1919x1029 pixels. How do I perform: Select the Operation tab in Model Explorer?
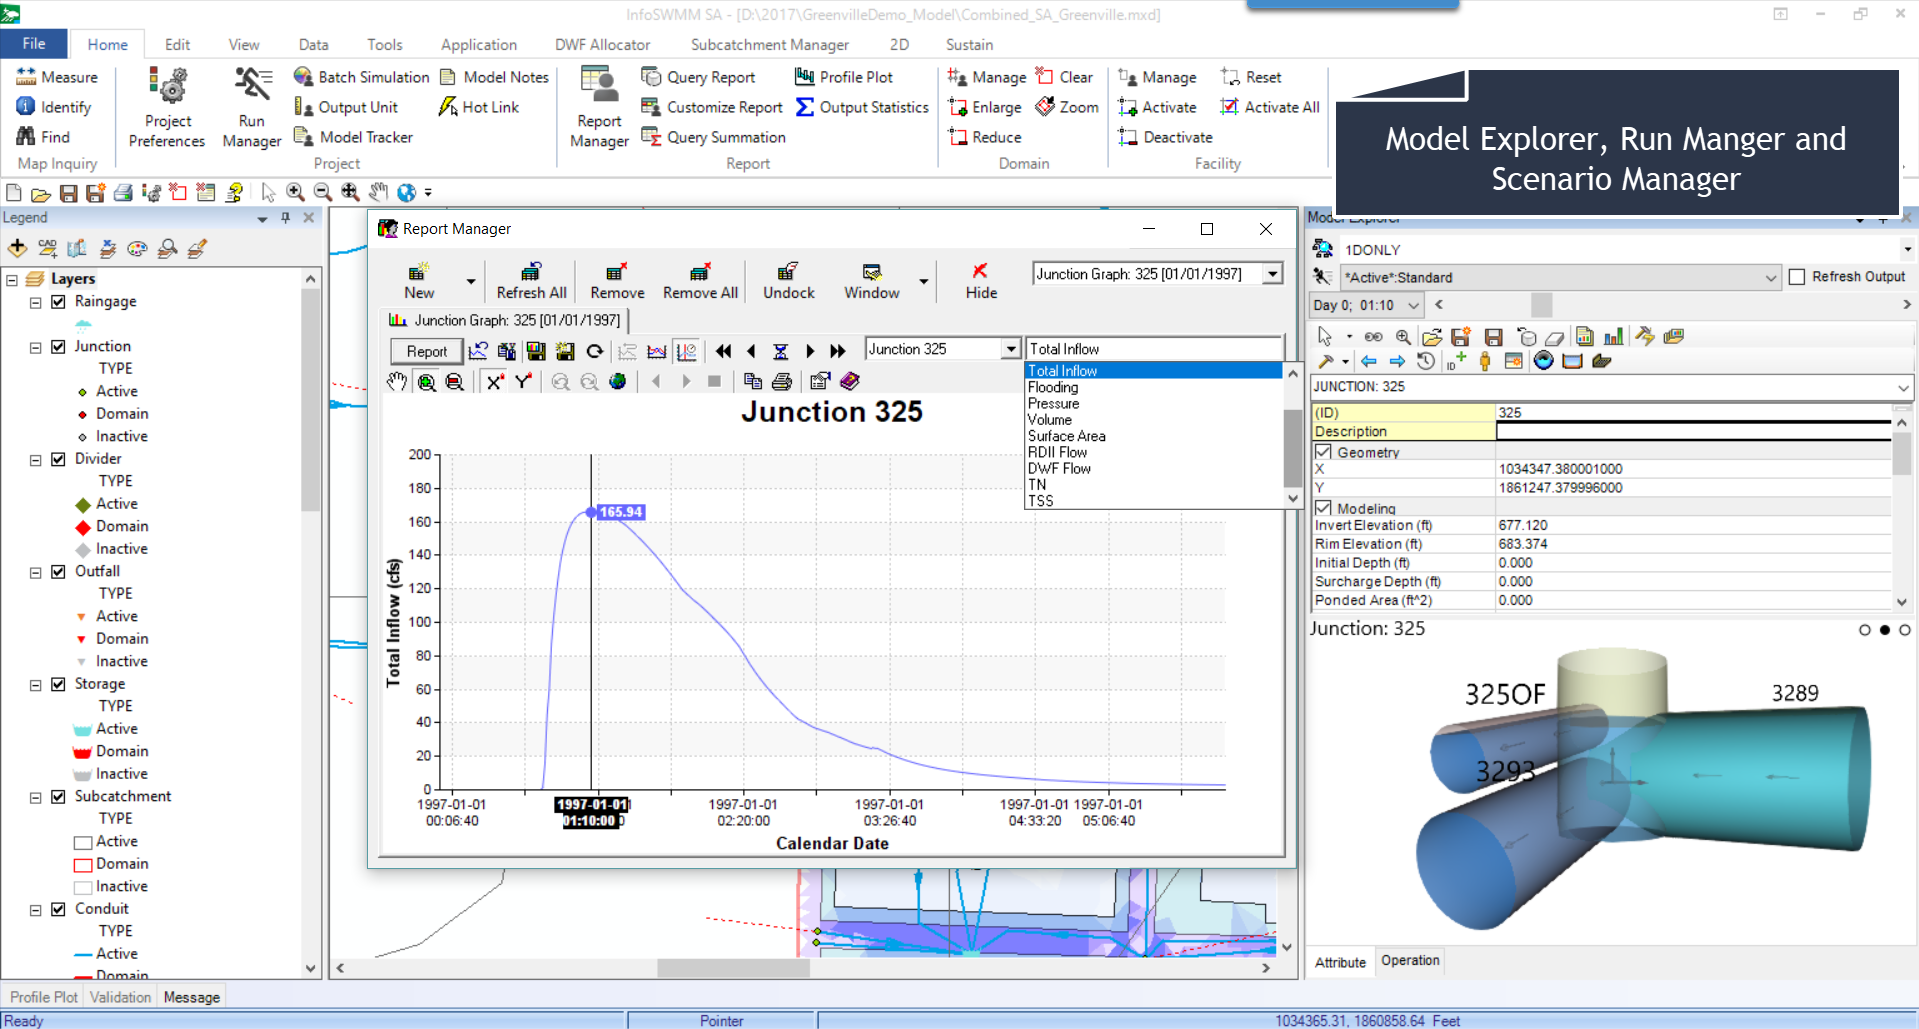click(x=1410, y=961)
